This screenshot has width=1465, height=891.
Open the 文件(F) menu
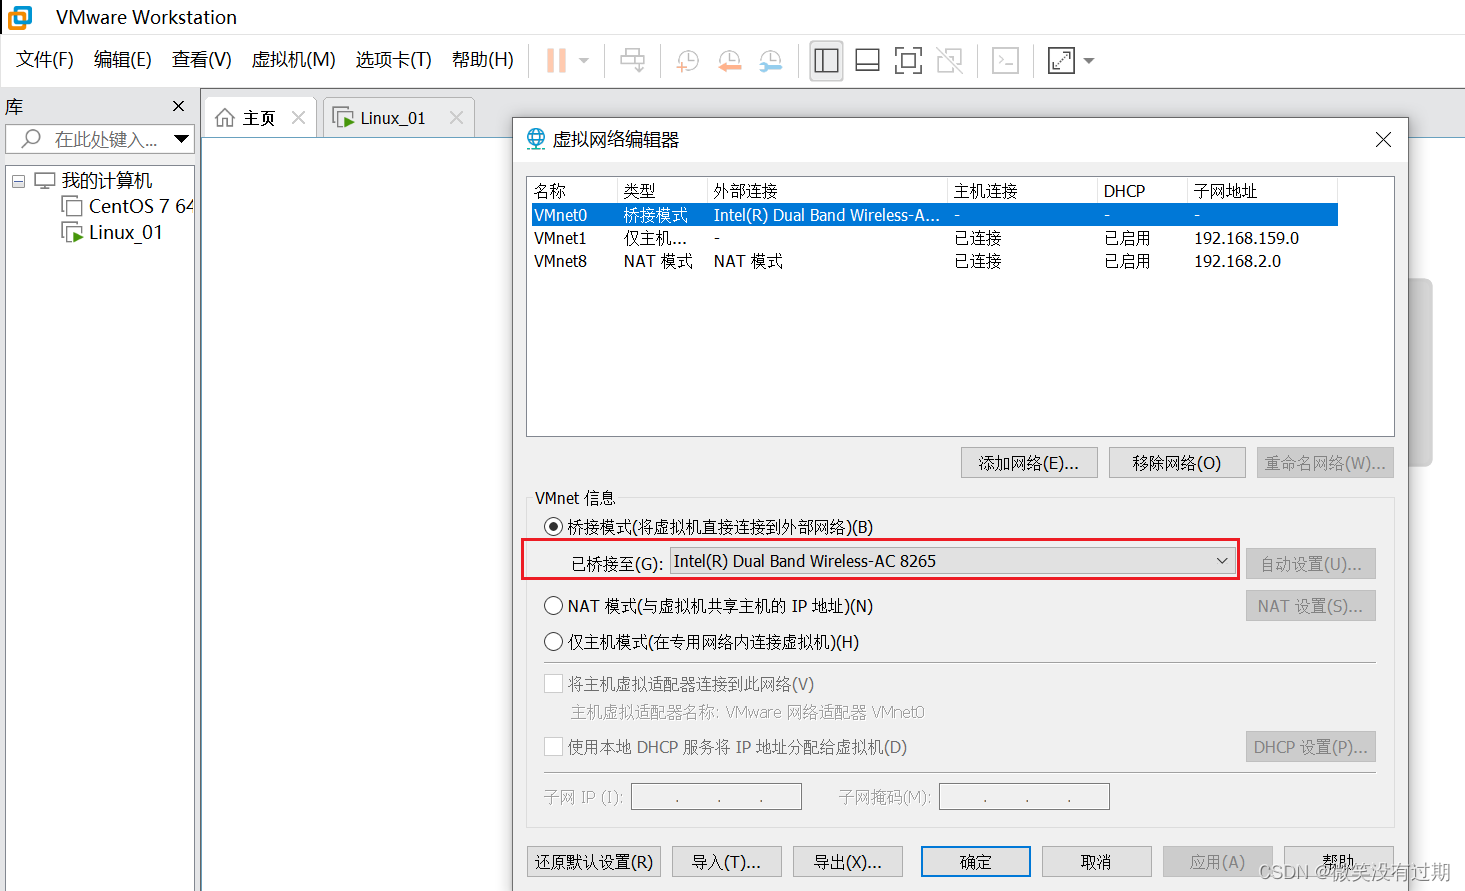pos(45,60)
